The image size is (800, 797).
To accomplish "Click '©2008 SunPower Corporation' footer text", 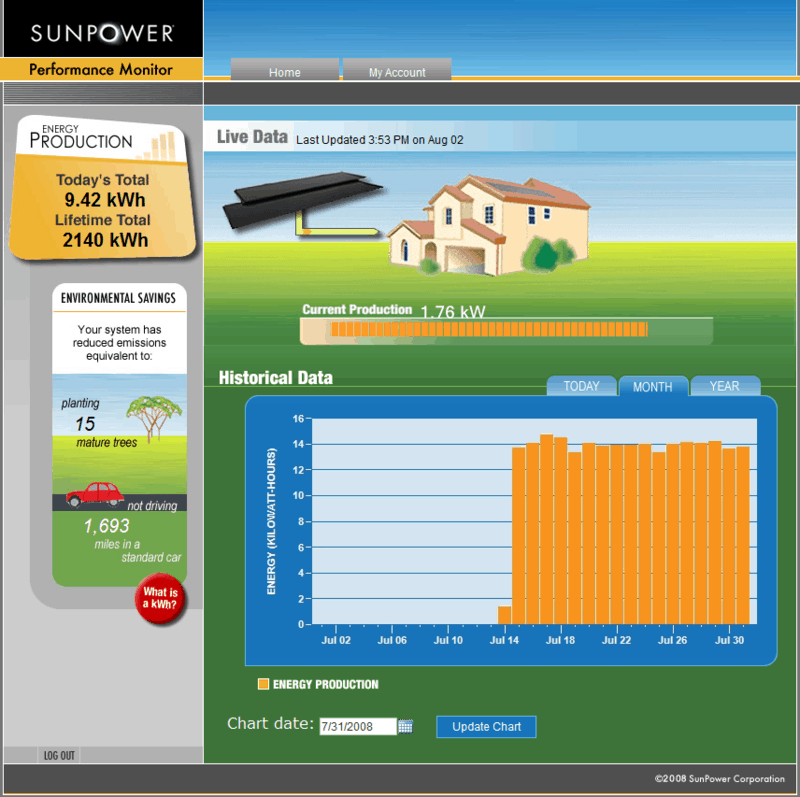I will coord(719,778).
